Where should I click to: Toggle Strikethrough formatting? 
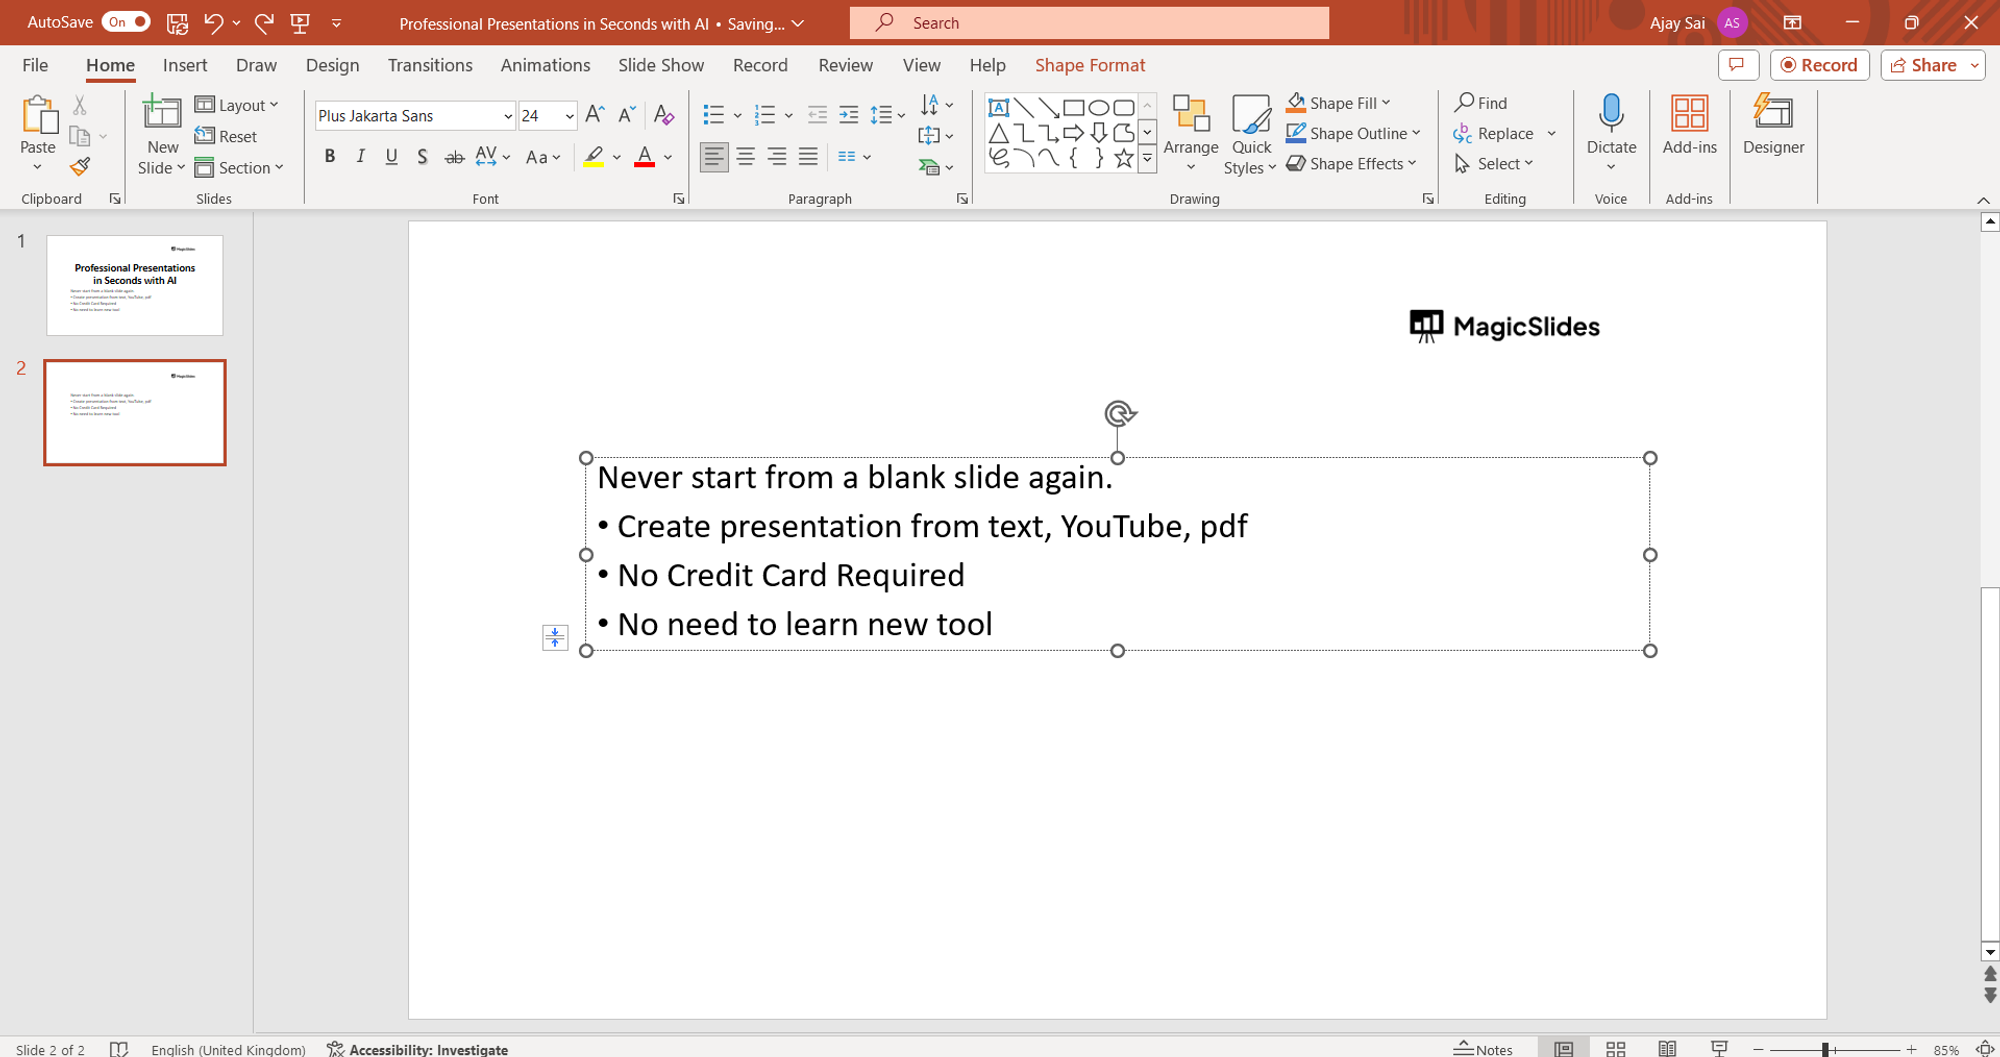click(x=454, y=156)
